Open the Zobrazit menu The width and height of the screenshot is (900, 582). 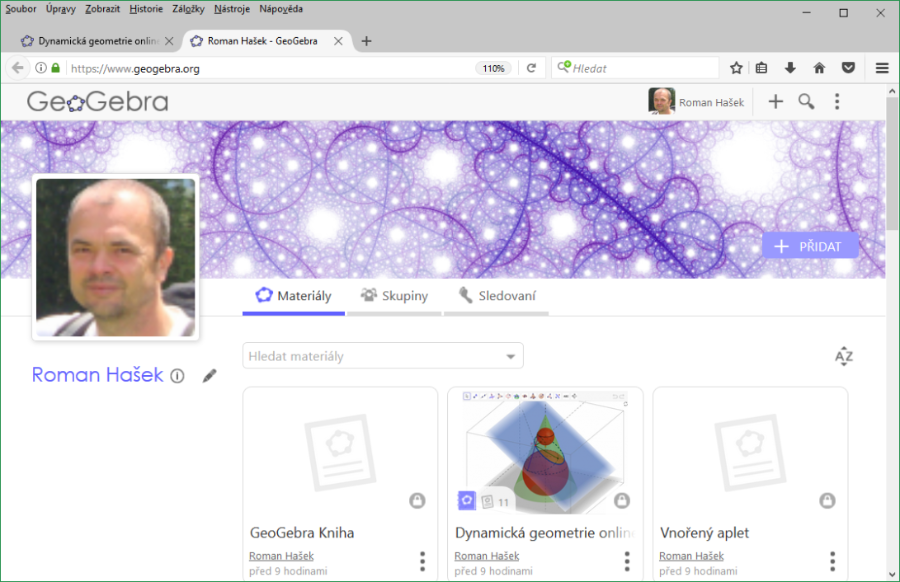pyautogui.click(x=102, y=9)
